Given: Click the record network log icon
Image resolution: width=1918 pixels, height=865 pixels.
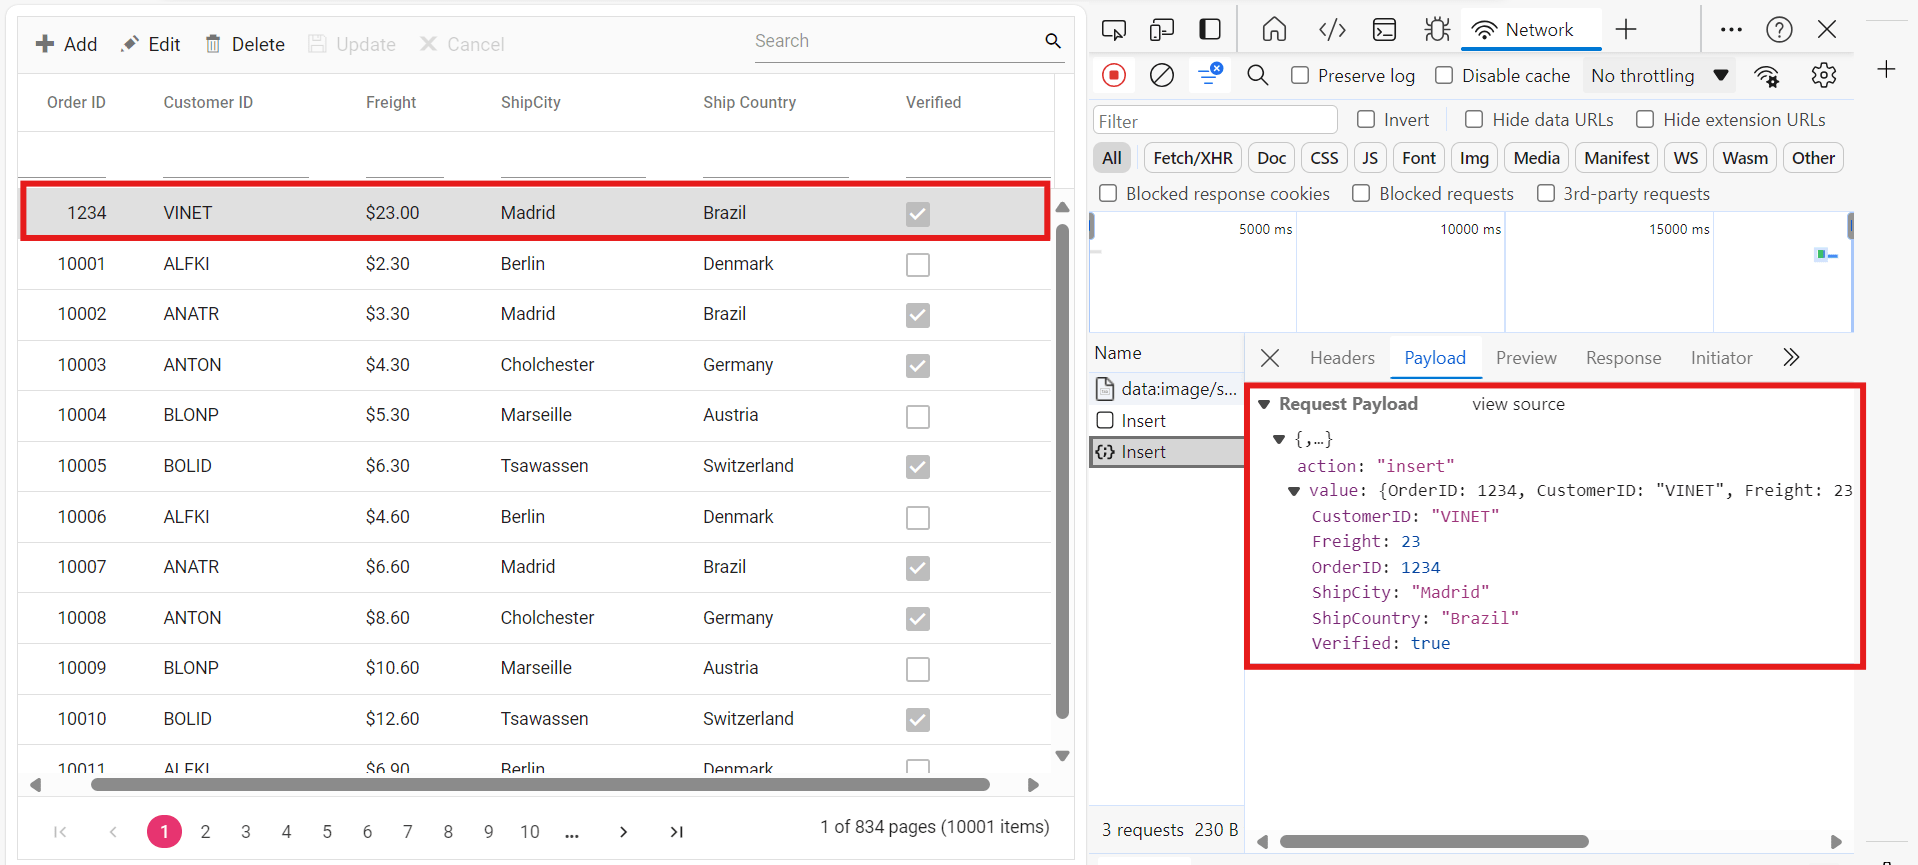Looking at the screenshot, I should pos(1113,75).
